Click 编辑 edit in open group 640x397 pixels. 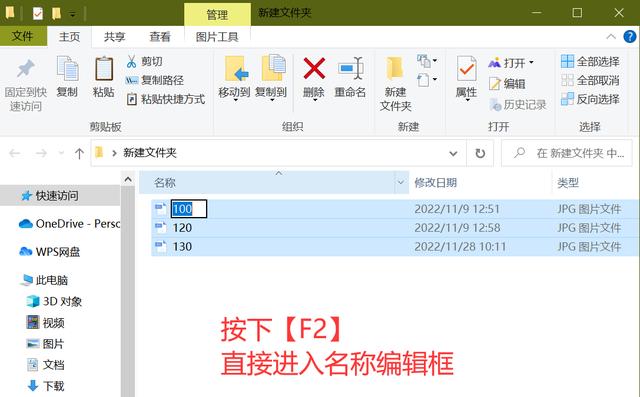tap(507, 84)
